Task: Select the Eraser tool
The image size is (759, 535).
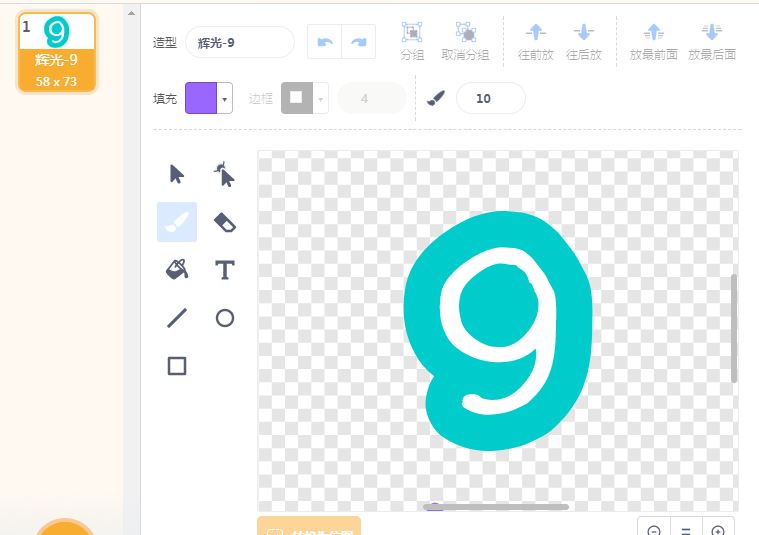Action: 225,222
